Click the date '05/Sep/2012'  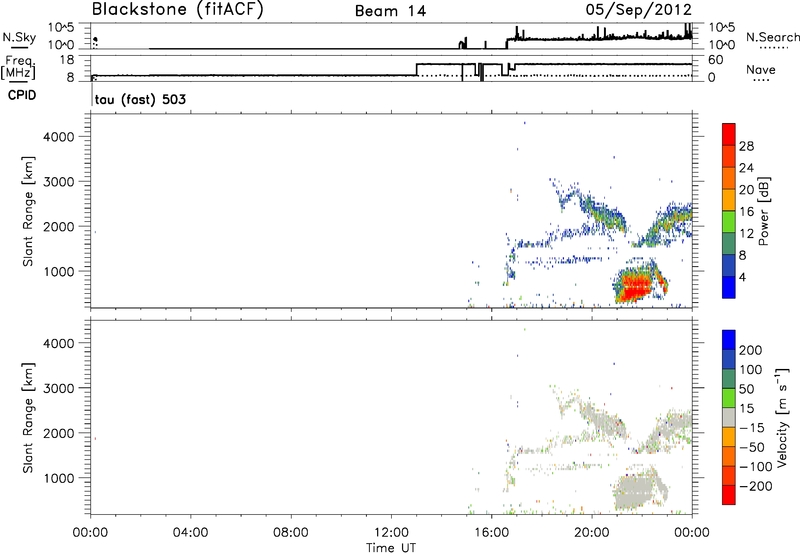[x=639, y=9]
